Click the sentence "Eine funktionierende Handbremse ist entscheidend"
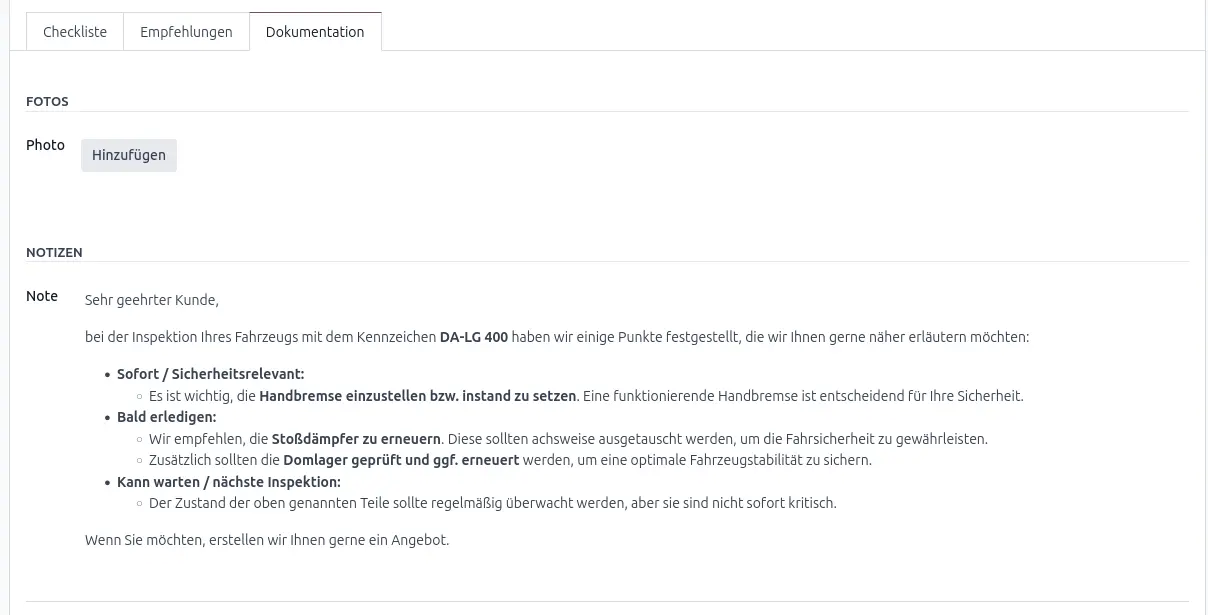 [x=802, y=396]
